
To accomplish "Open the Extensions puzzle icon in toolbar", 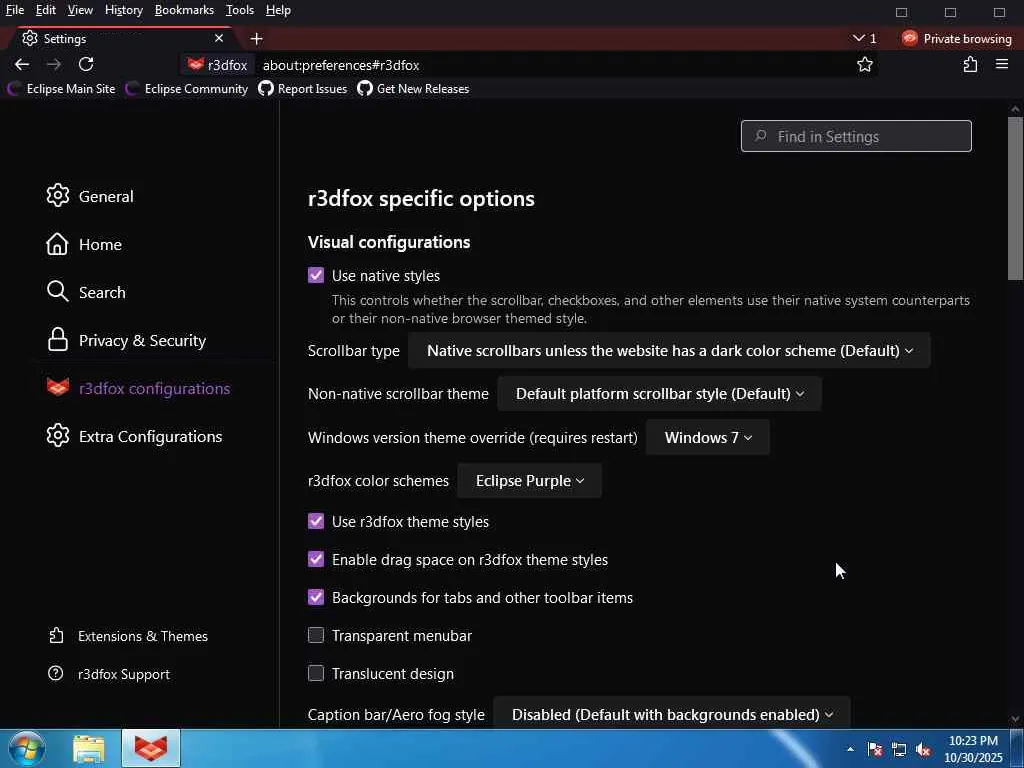I will pyautogui.click(x=970, y=64).
